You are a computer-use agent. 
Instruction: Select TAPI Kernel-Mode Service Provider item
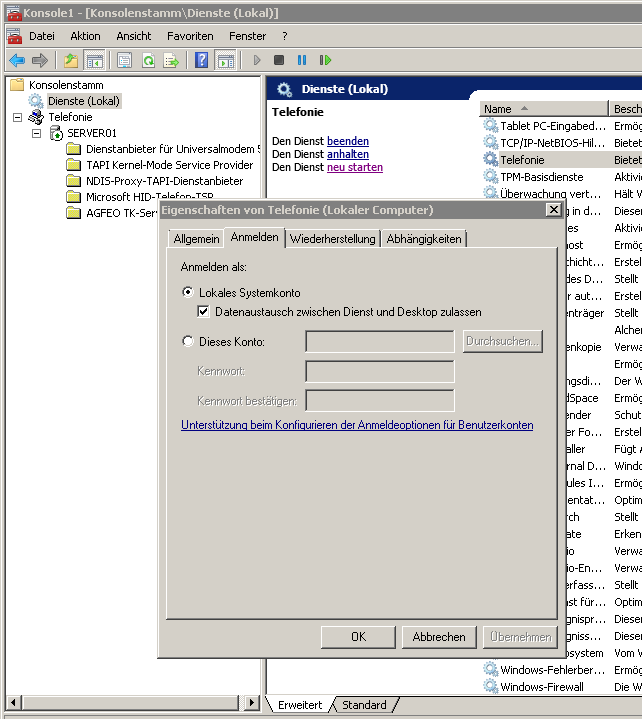coord(169,165)
